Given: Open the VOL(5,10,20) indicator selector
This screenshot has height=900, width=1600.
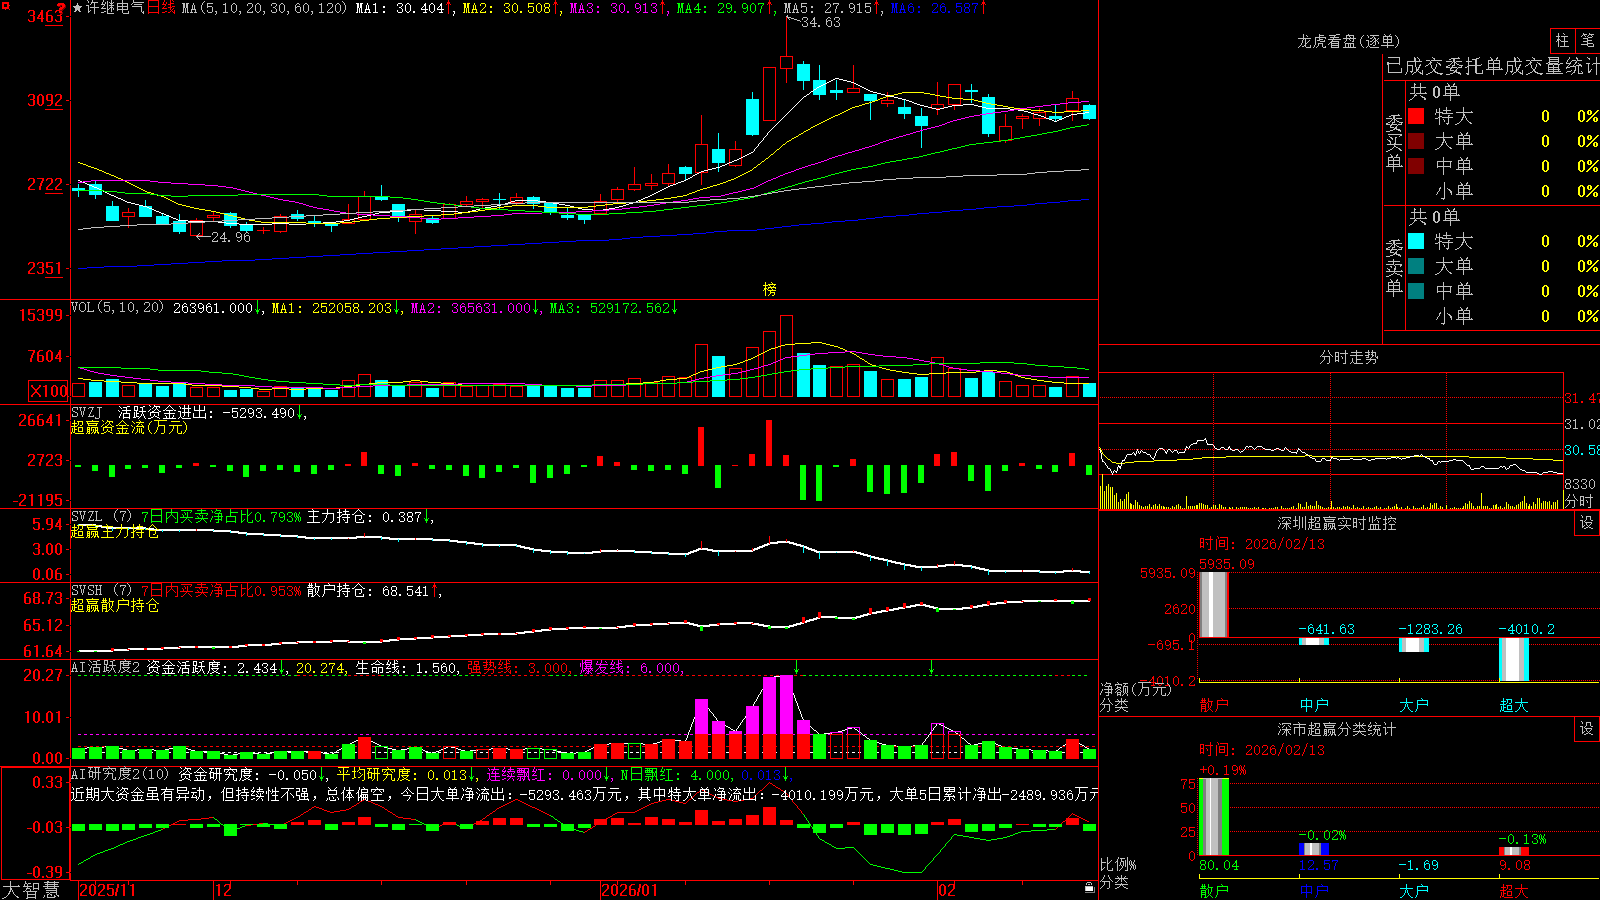Looking at the screenshot, I should pyautogui.click(x=117, y=308).
